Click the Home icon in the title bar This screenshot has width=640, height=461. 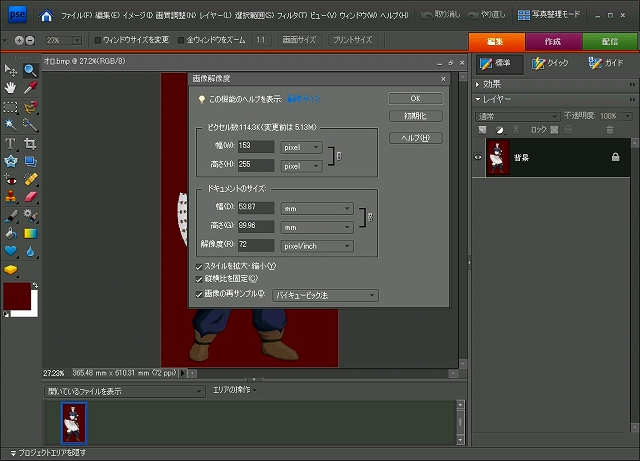point(46,16)
